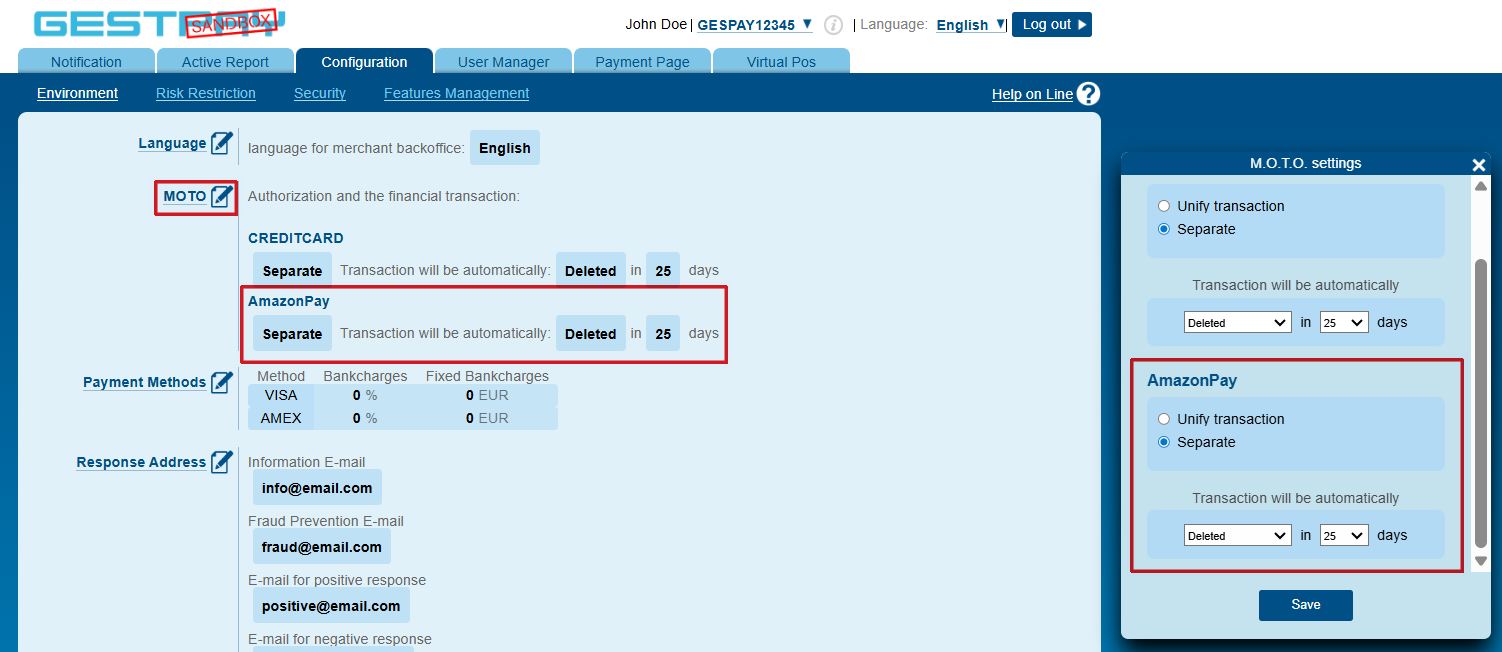Open the English language dropdown in header
Viewport: 1502px width, 652px height.
[x=970, y=25]
